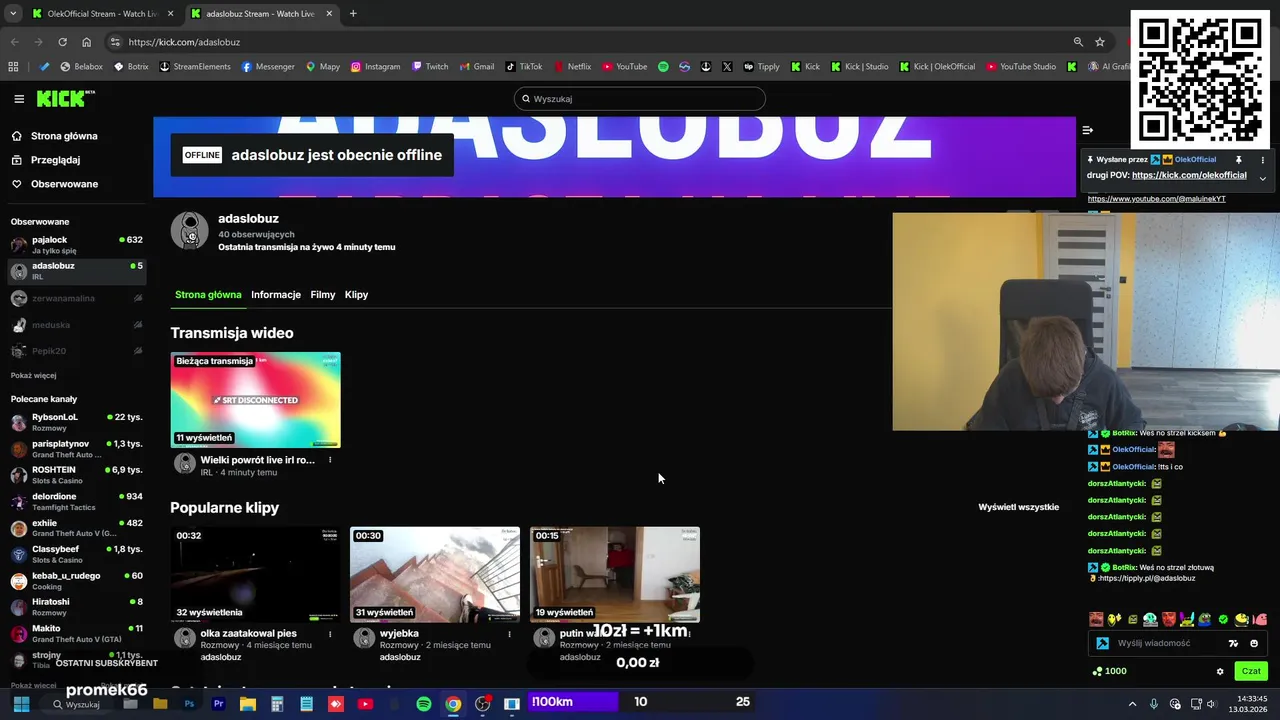Open a new browser tab
Screen dimensions: 1280x720
[353, 14]
